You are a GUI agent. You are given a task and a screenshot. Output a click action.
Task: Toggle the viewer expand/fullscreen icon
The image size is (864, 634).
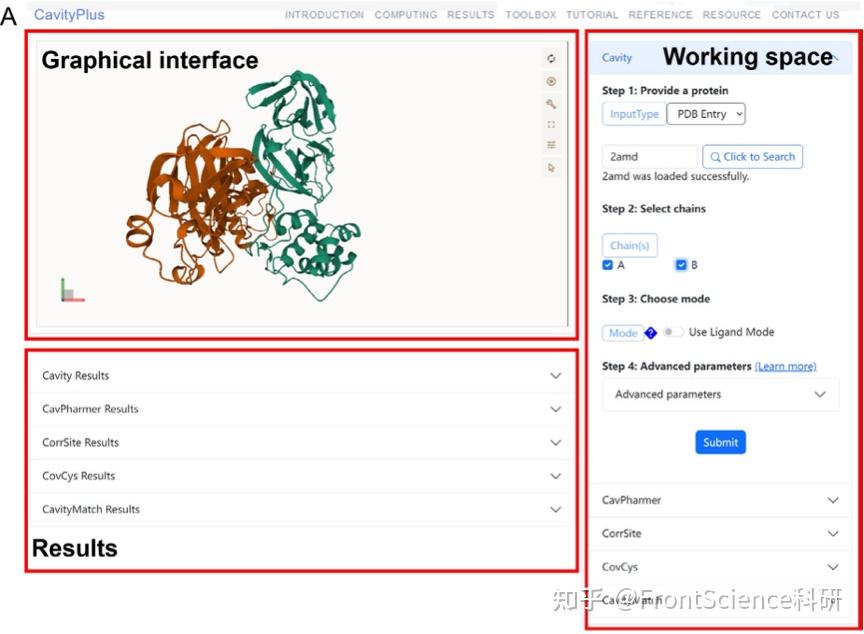(550, 124)
